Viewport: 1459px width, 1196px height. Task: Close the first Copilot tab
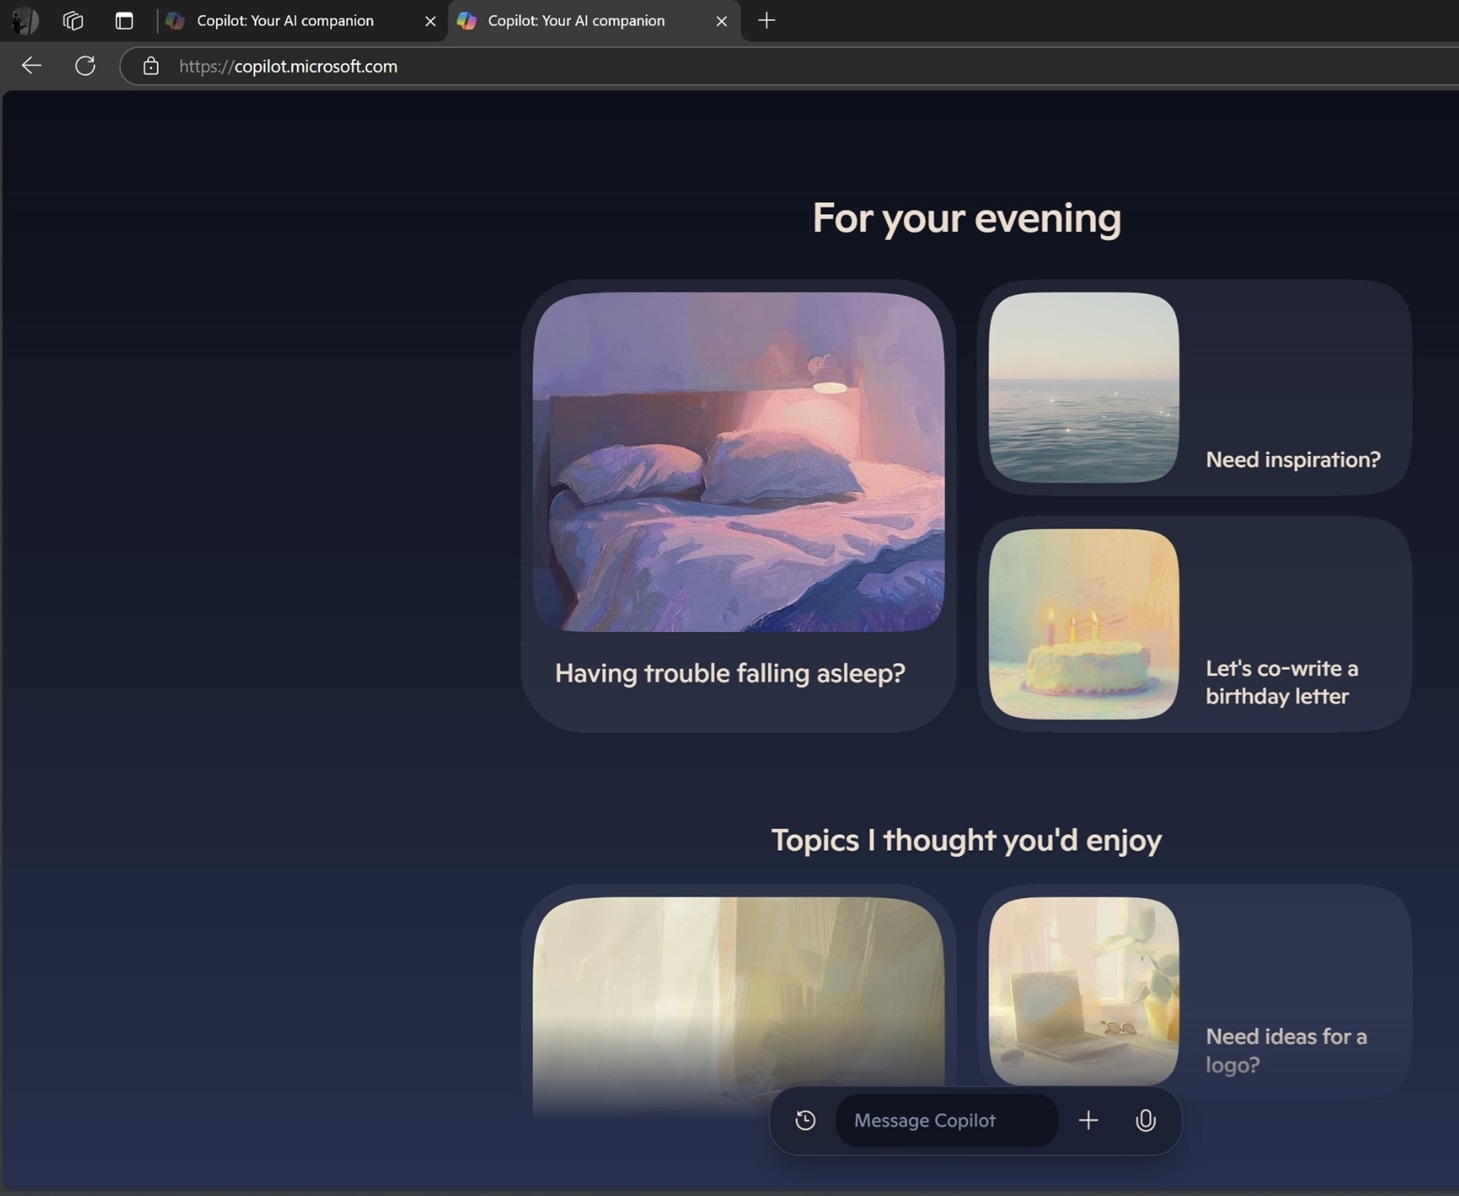430,21
